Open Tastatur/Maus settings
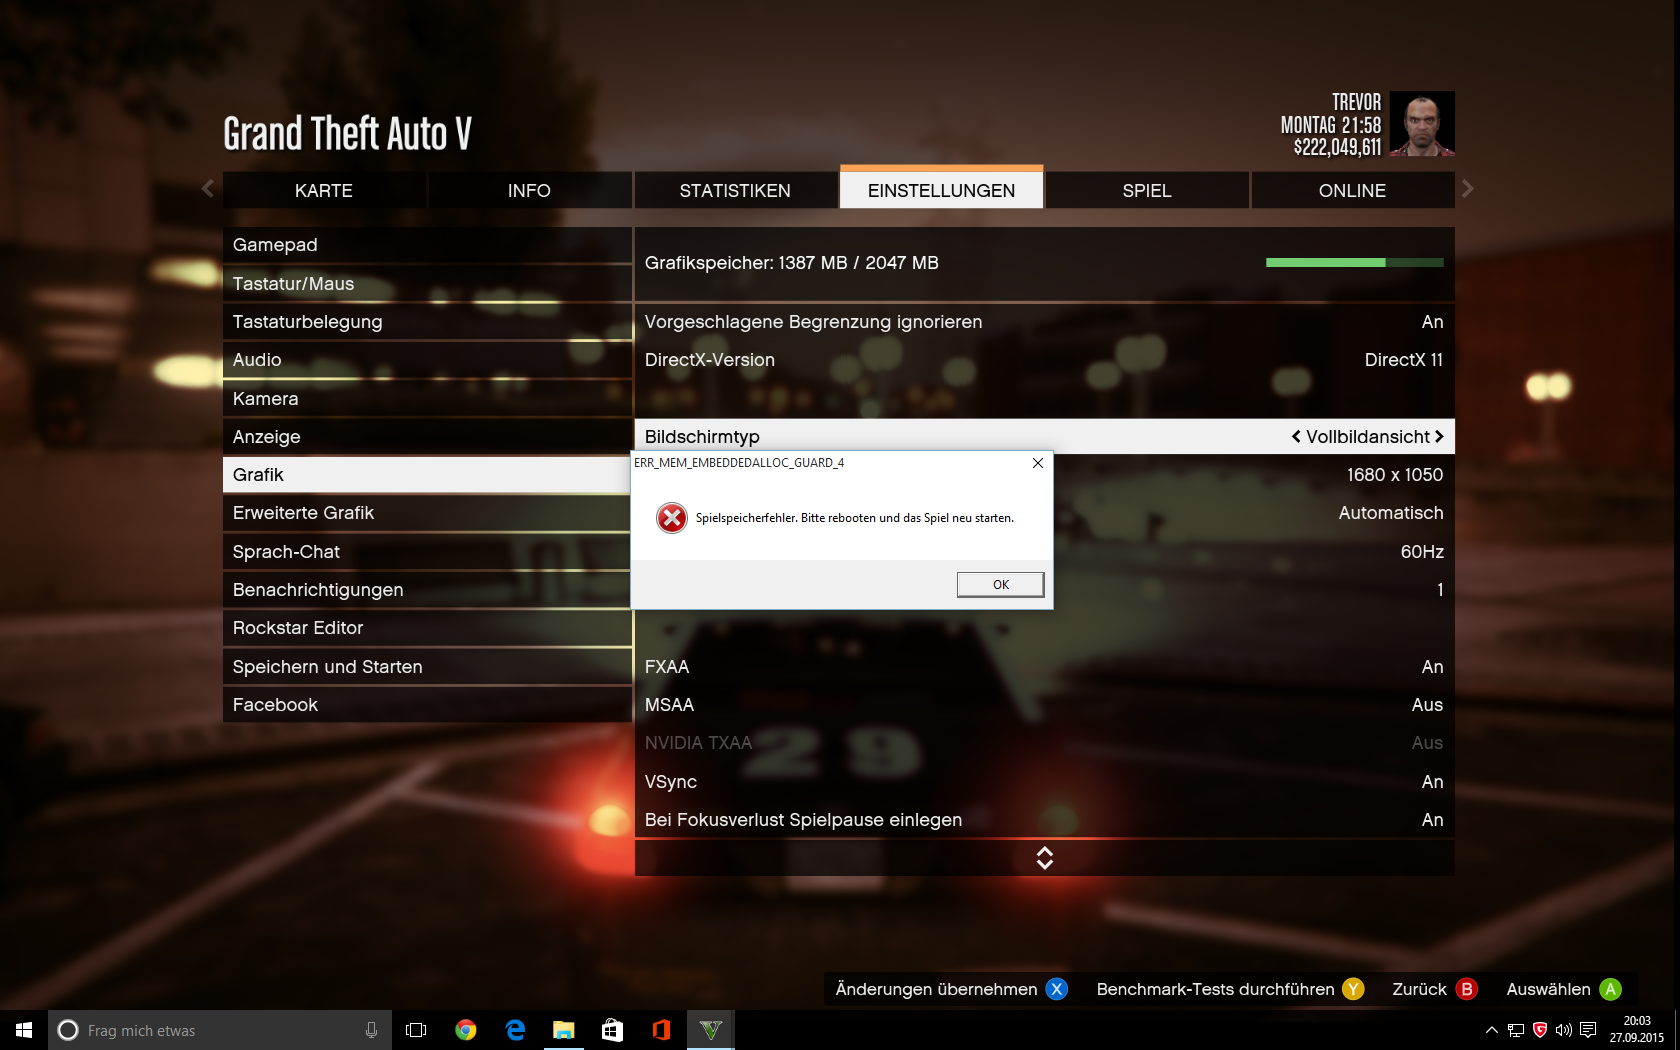Screen dimensions: 1680x1050 pyautogui.click(x=427, y=284)
